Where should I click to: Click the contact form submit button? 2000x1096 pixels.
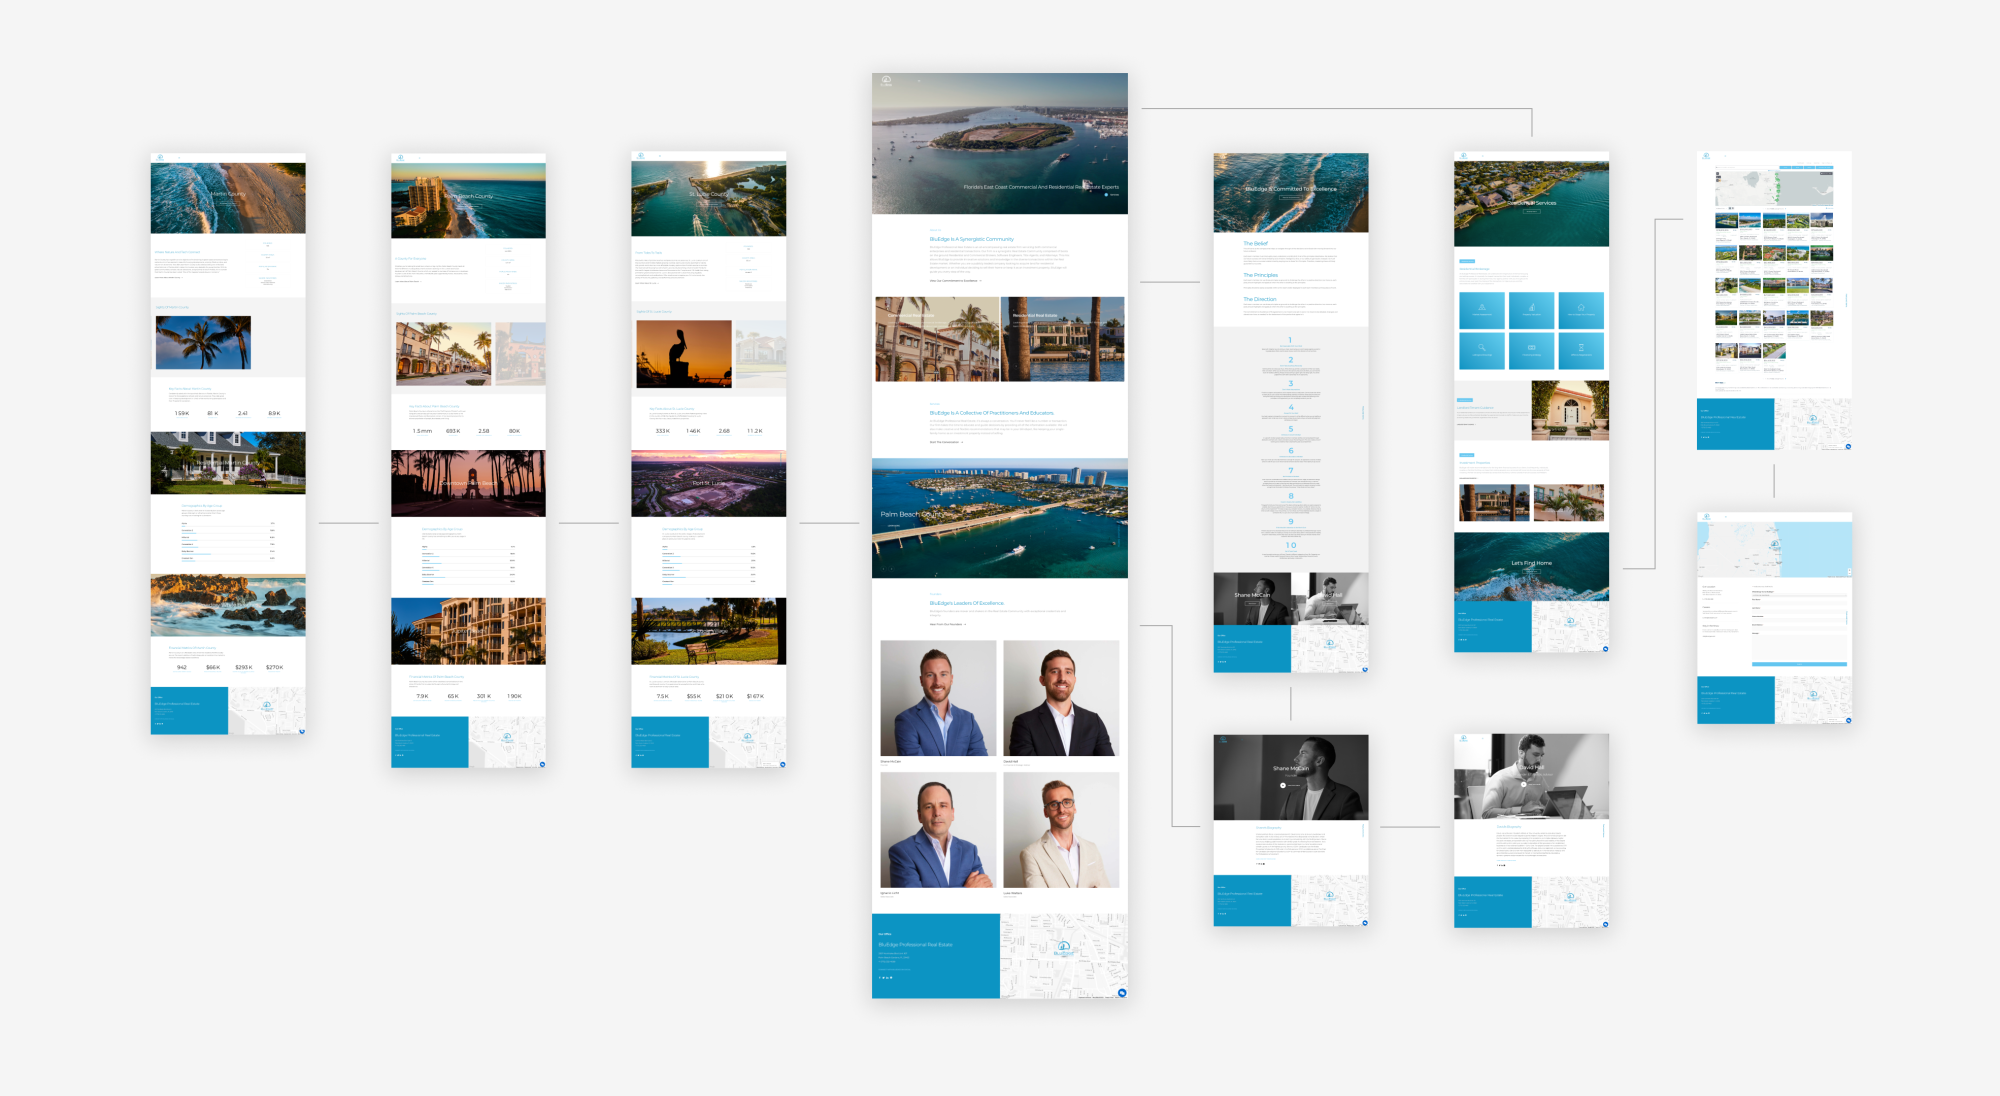[x=1799, y=664]
